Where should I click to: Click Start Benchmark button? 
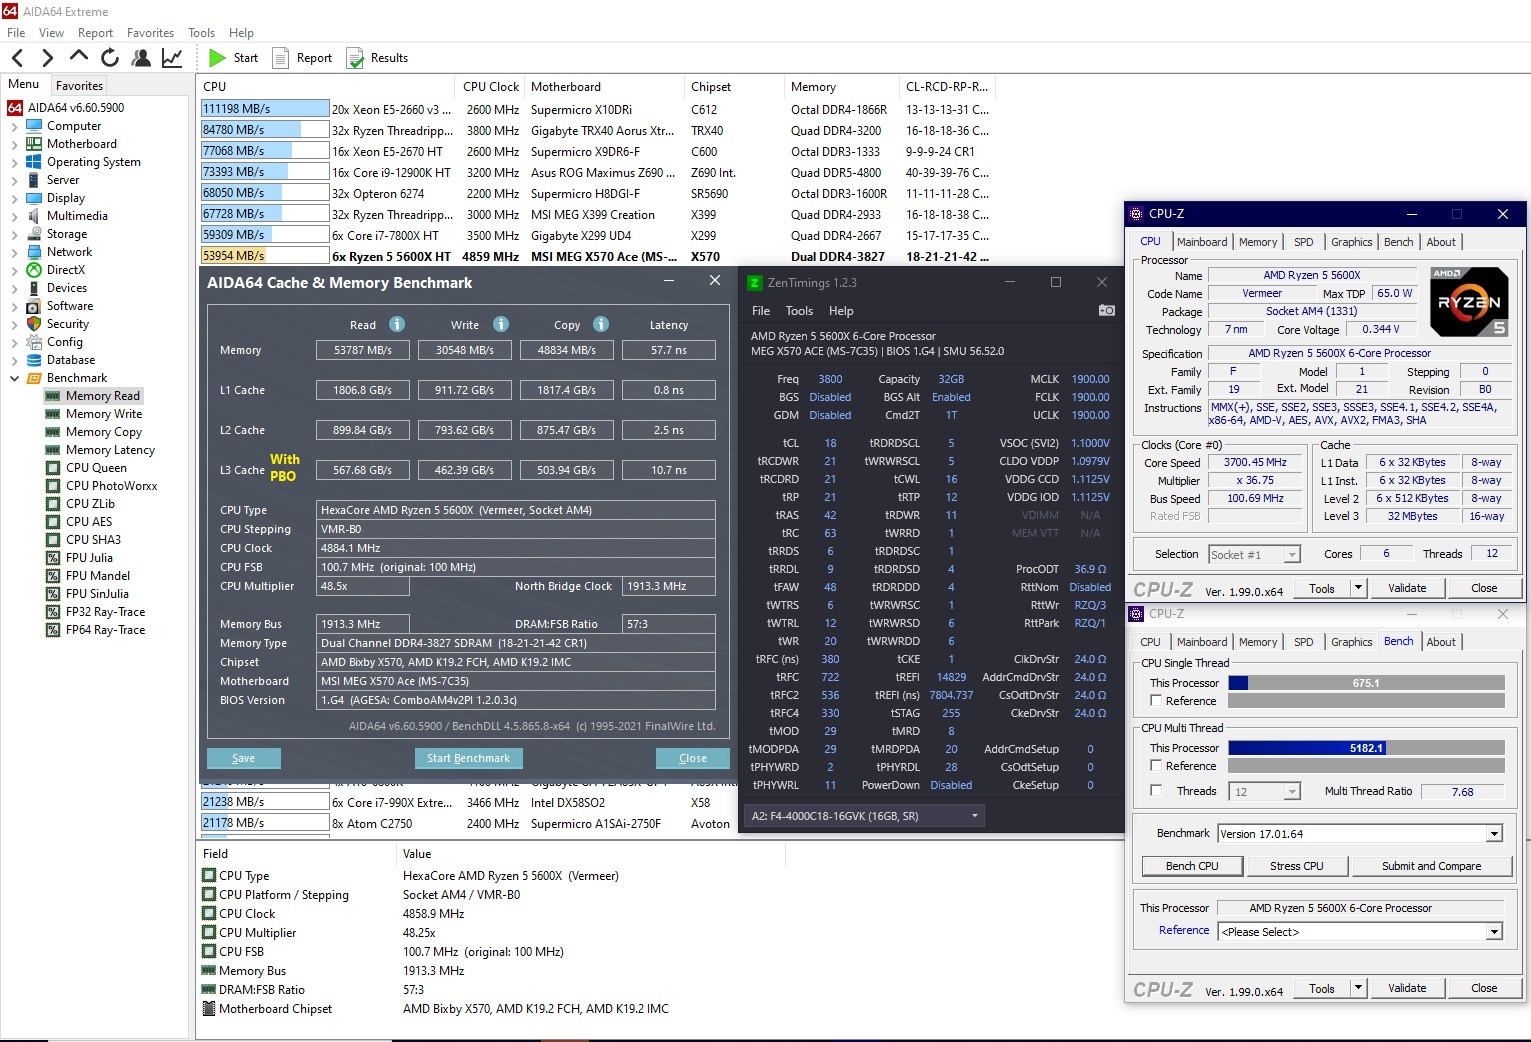tap(468, 758)
